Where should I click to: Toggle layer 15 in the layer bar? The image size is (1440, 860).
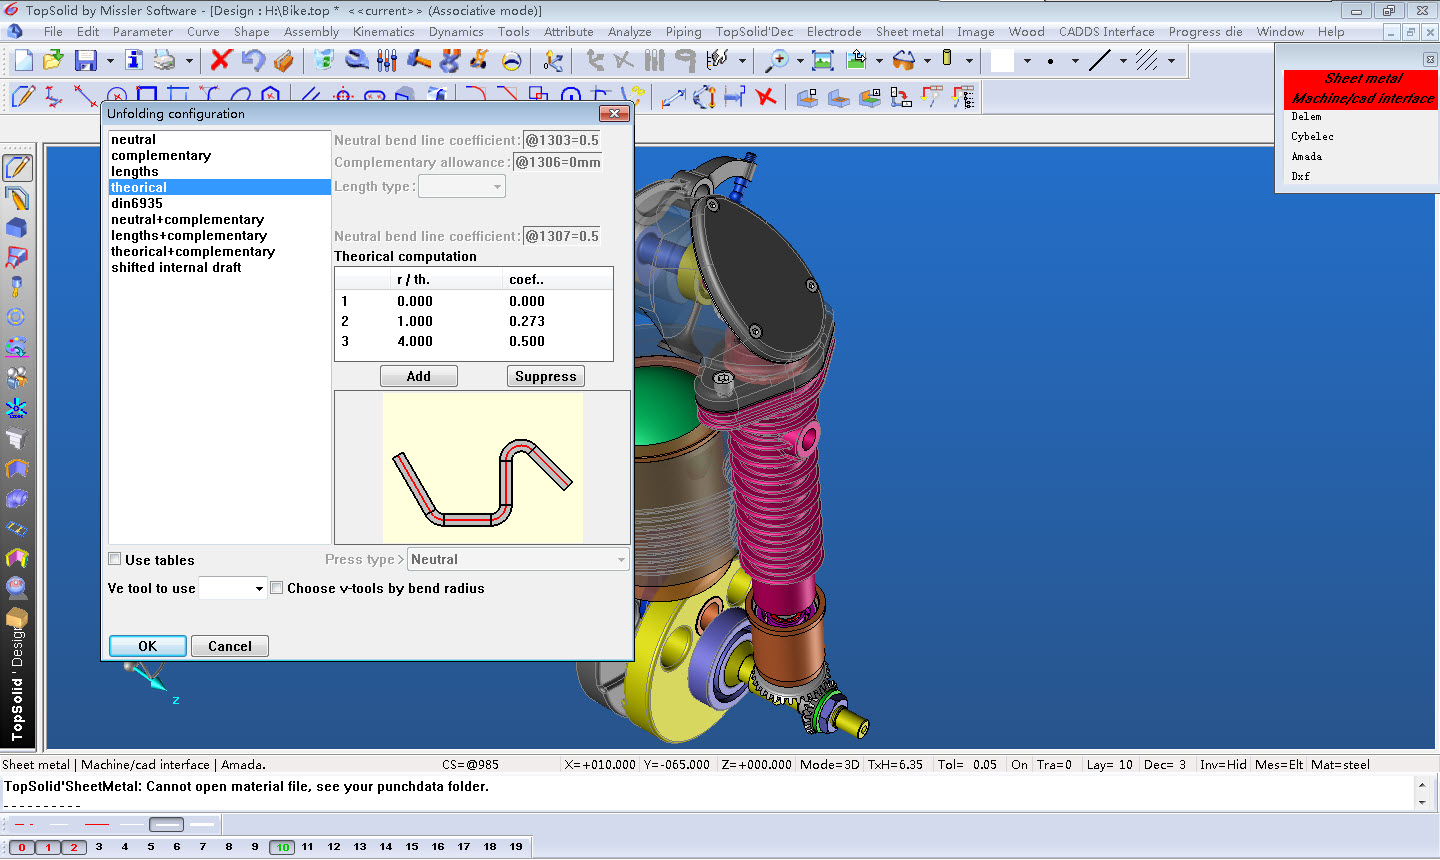(412, 847)
